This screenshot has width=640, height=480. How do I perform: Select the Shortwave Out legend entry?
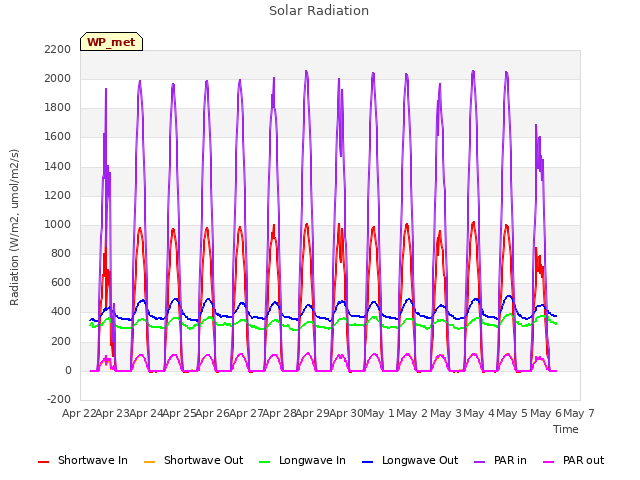click(x=193, y=460)
